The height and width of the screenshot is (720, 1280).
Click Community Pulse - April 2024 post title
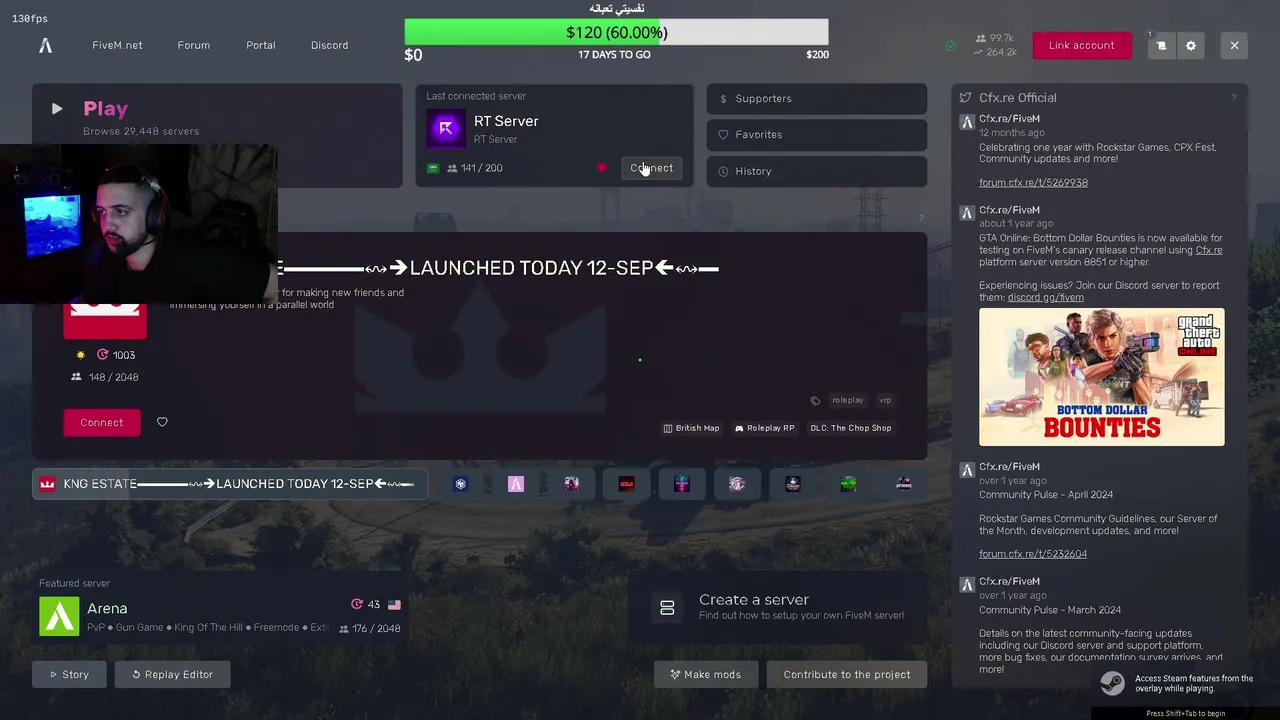pyautogui.click(x=1046, y=495)
